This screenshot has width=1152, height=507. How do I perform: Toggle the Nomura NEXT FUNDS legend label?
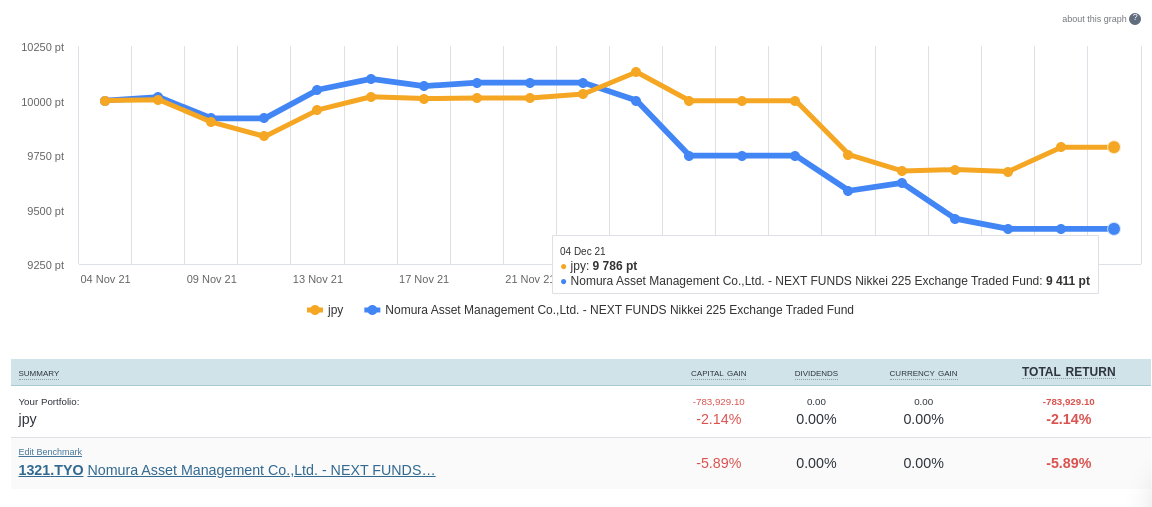point(619,310)
